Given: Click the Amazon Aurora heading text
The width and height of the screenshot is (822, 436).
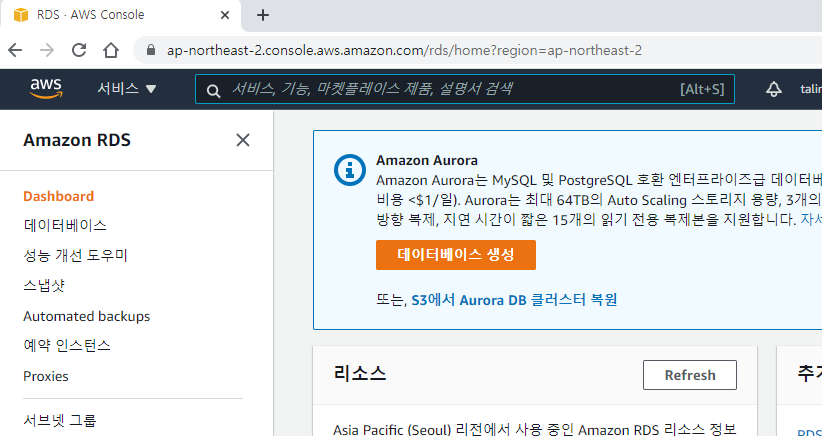Looking at the screenshot, I should (427, 160).
